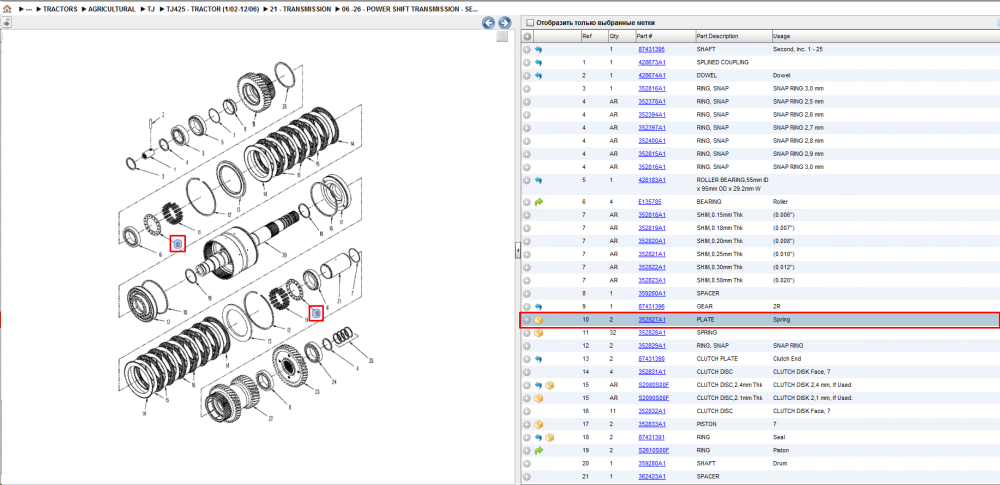
Task: Open part number link 362423A1
Action: click(652, 477)
